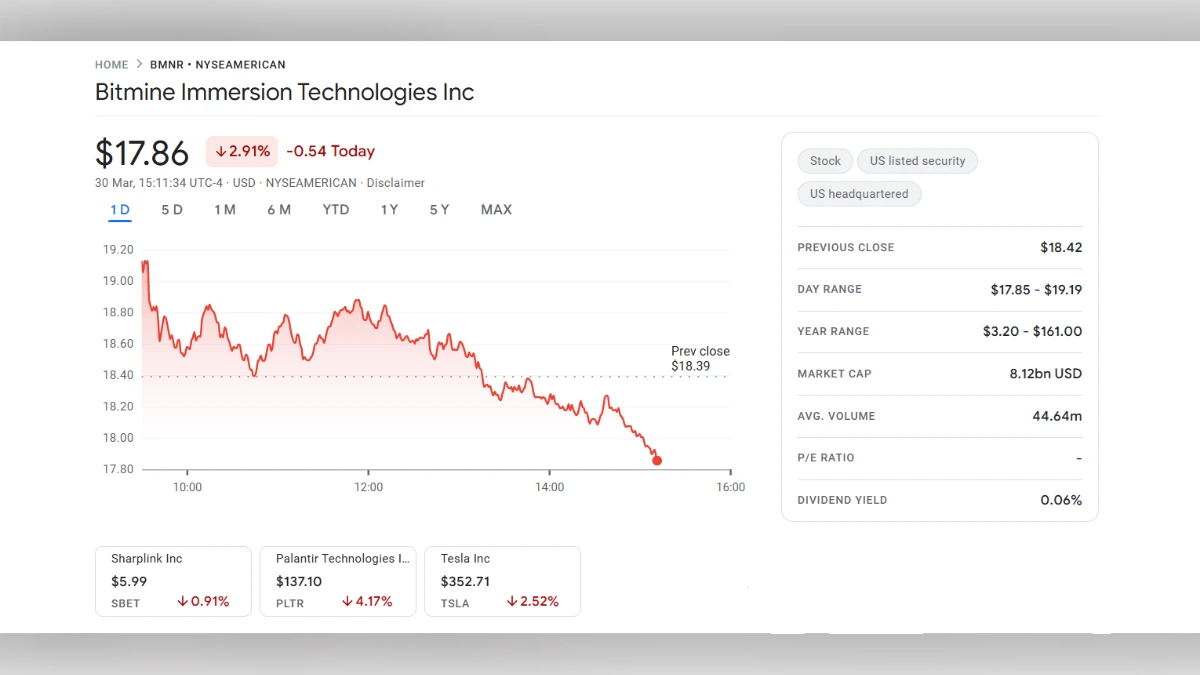Screen dimensions: 1200x675
Task: Click the US listed security tag
Action: [917, 160]
